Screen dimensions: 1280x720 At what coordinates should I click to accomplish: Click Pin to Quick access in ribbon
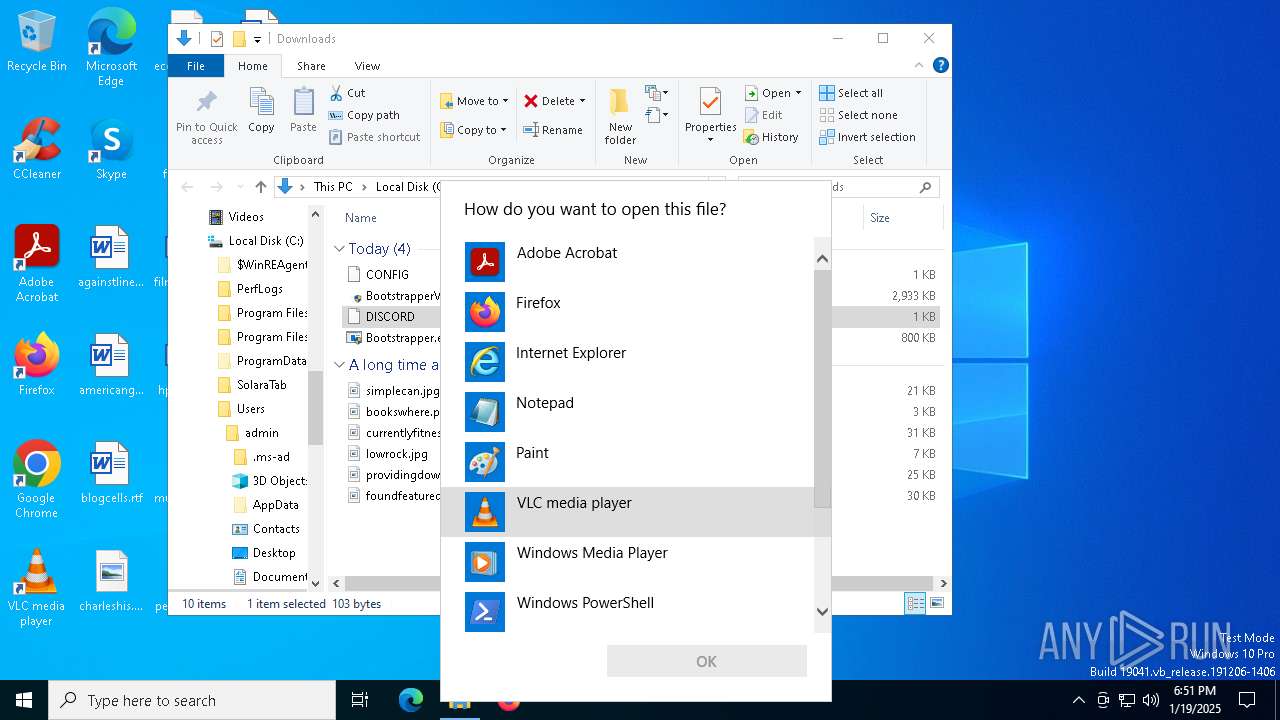pyautogui.click(x=207, y=117)
